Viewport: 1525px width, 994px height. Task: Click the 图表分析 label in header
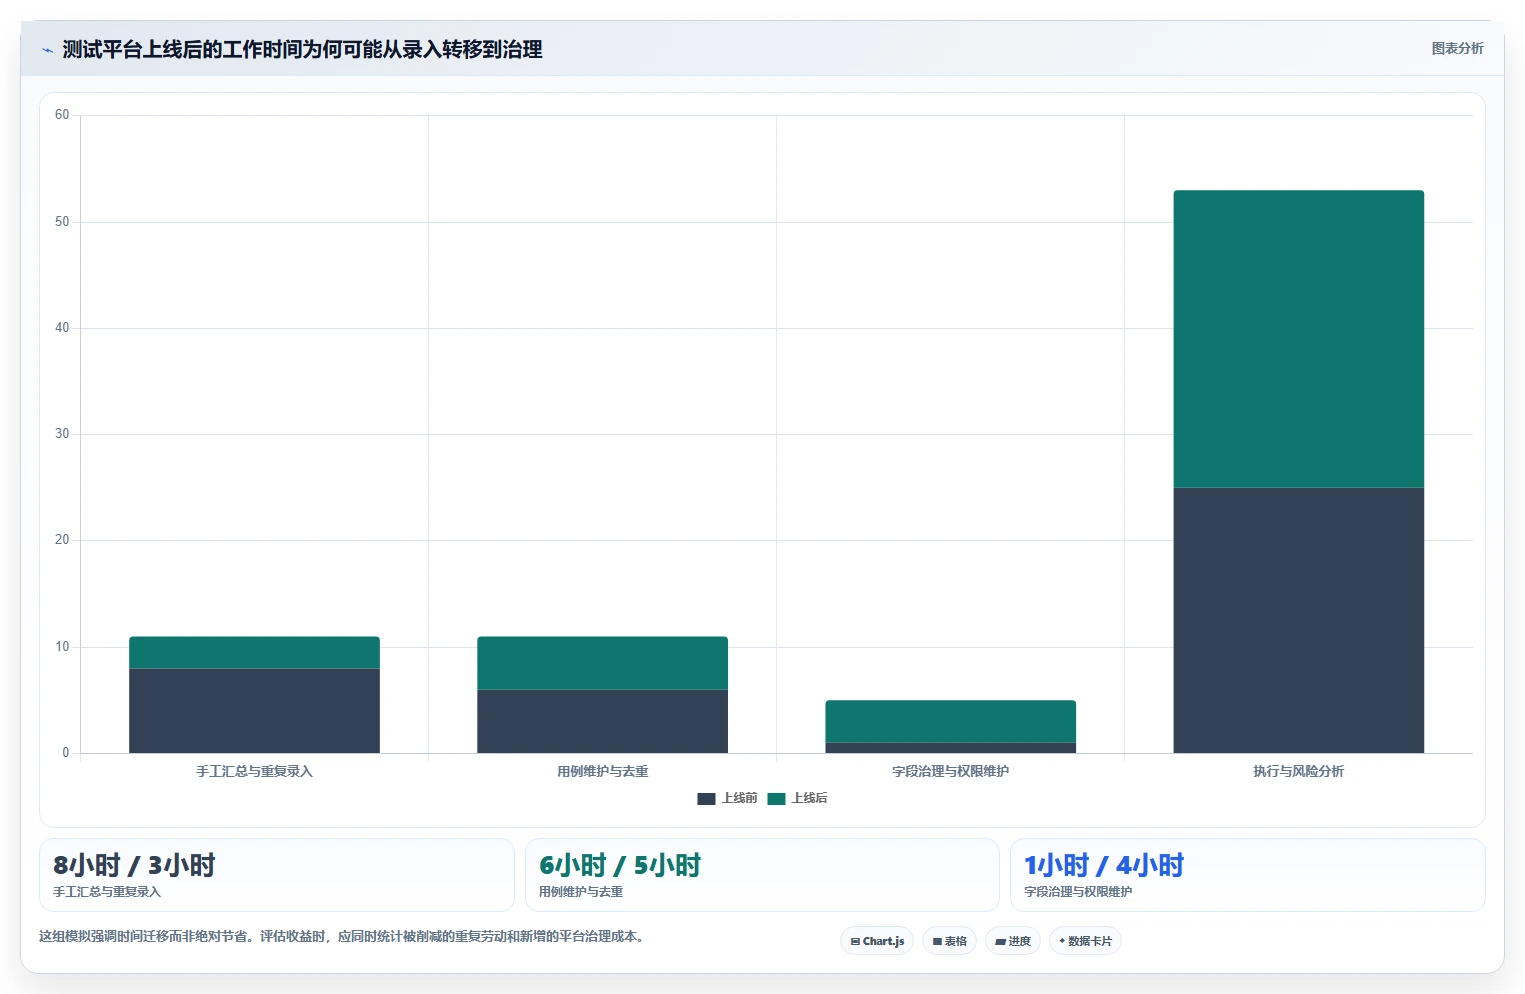point(1457,48)
